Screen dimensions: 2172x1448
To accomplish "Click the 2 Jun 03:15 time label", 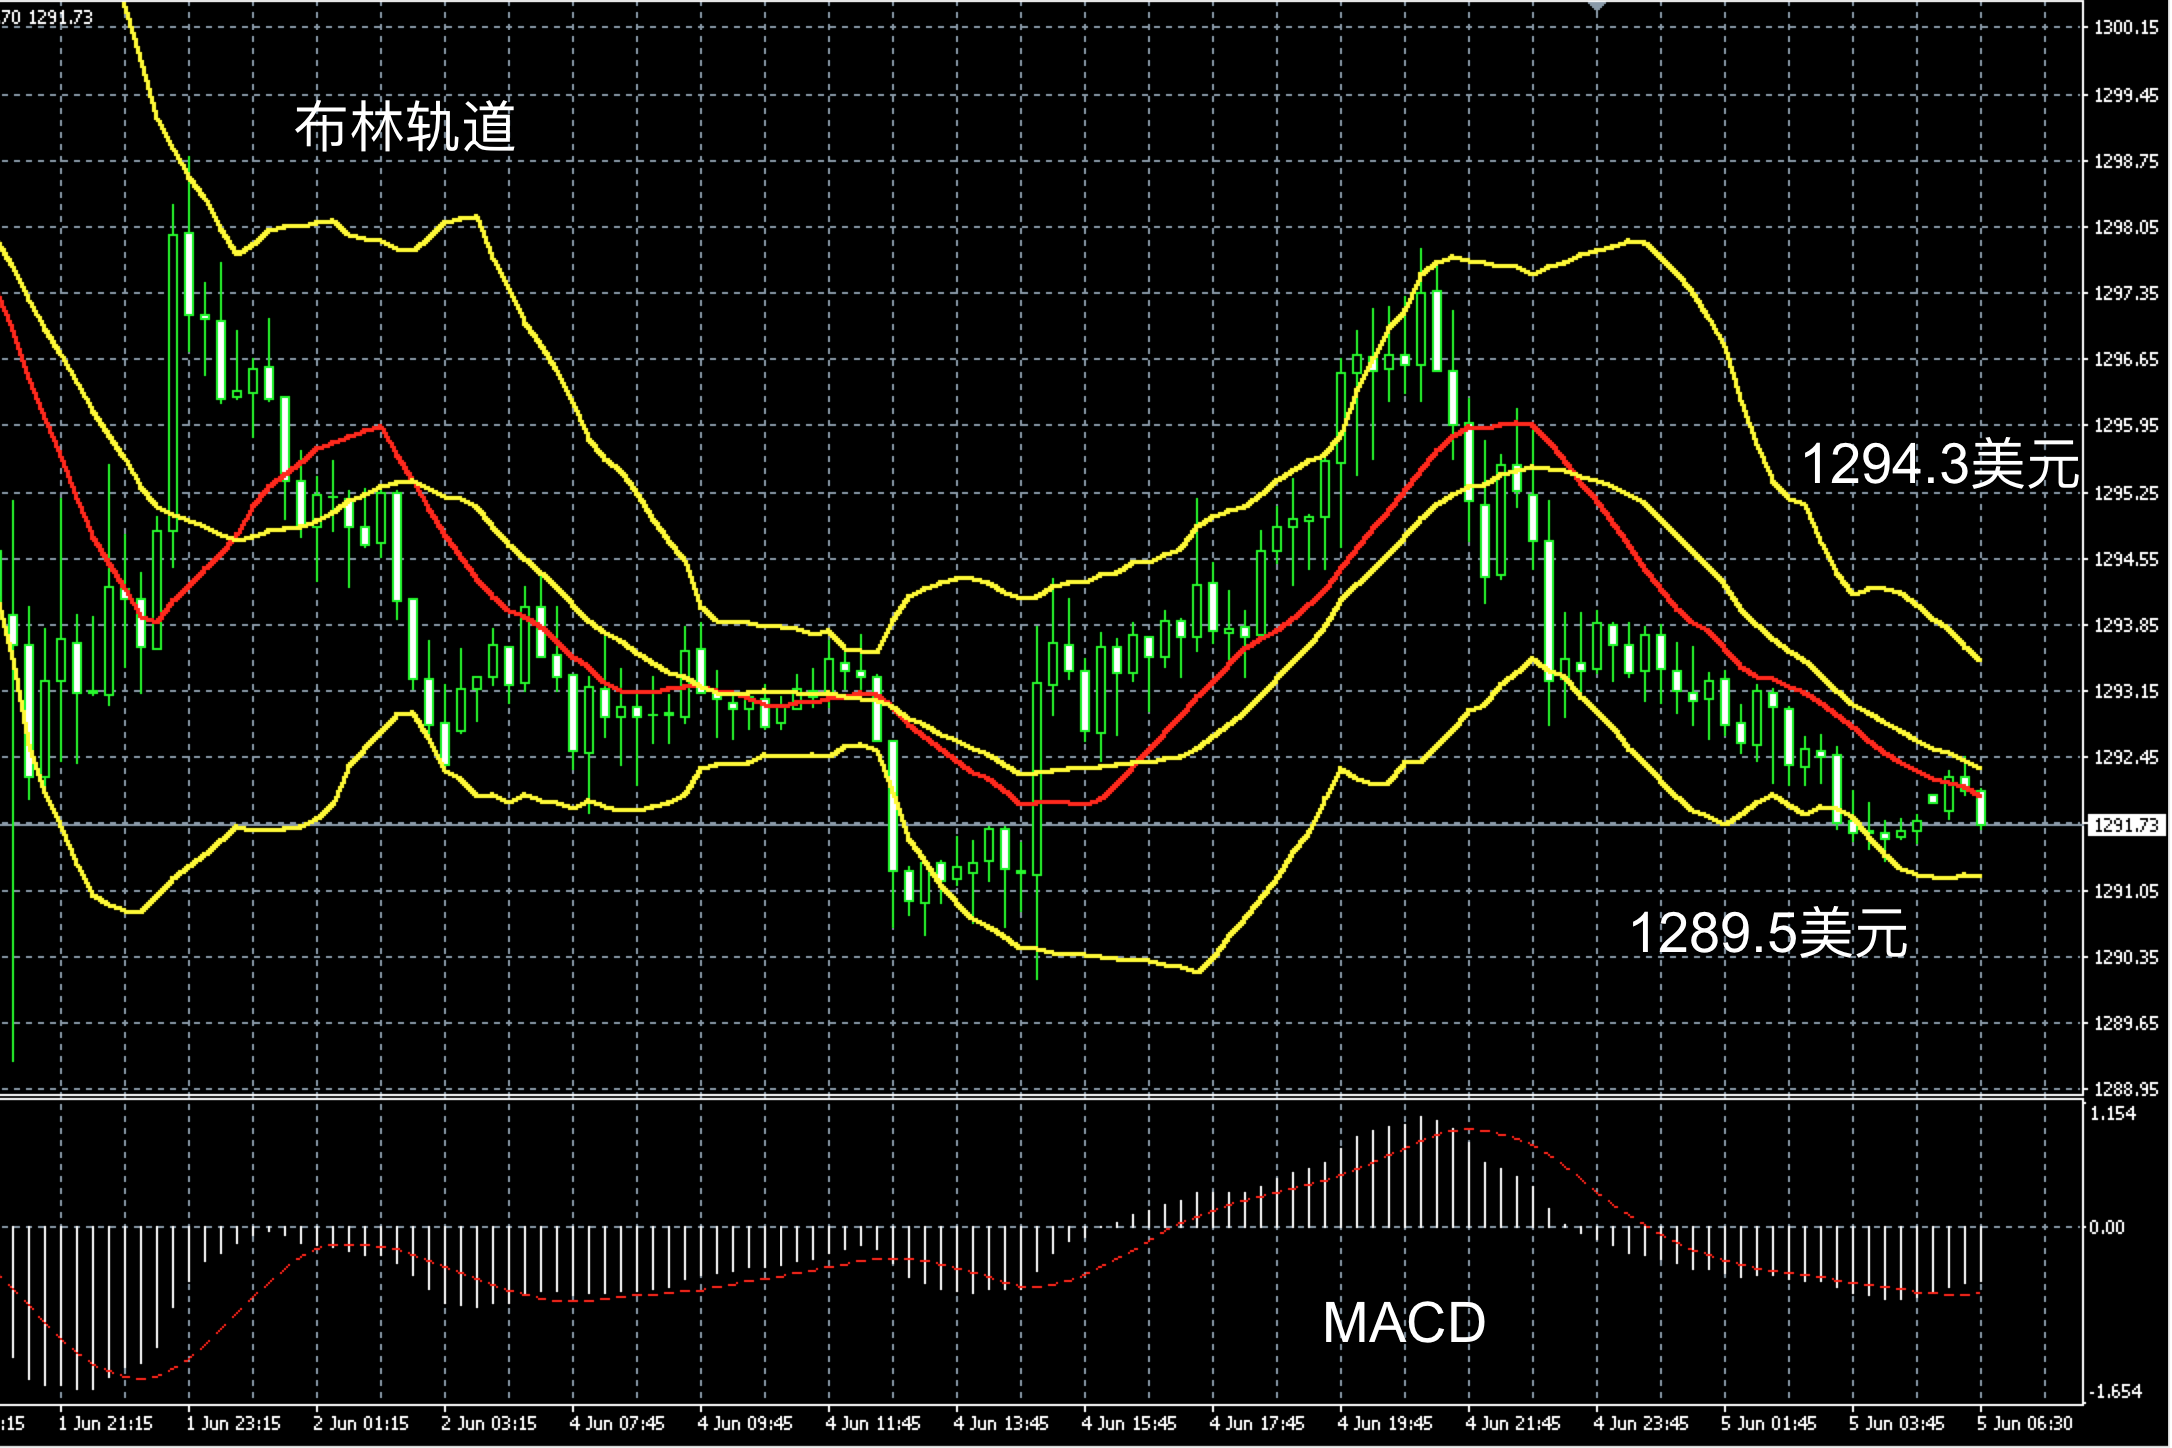I will point(489,1423).
